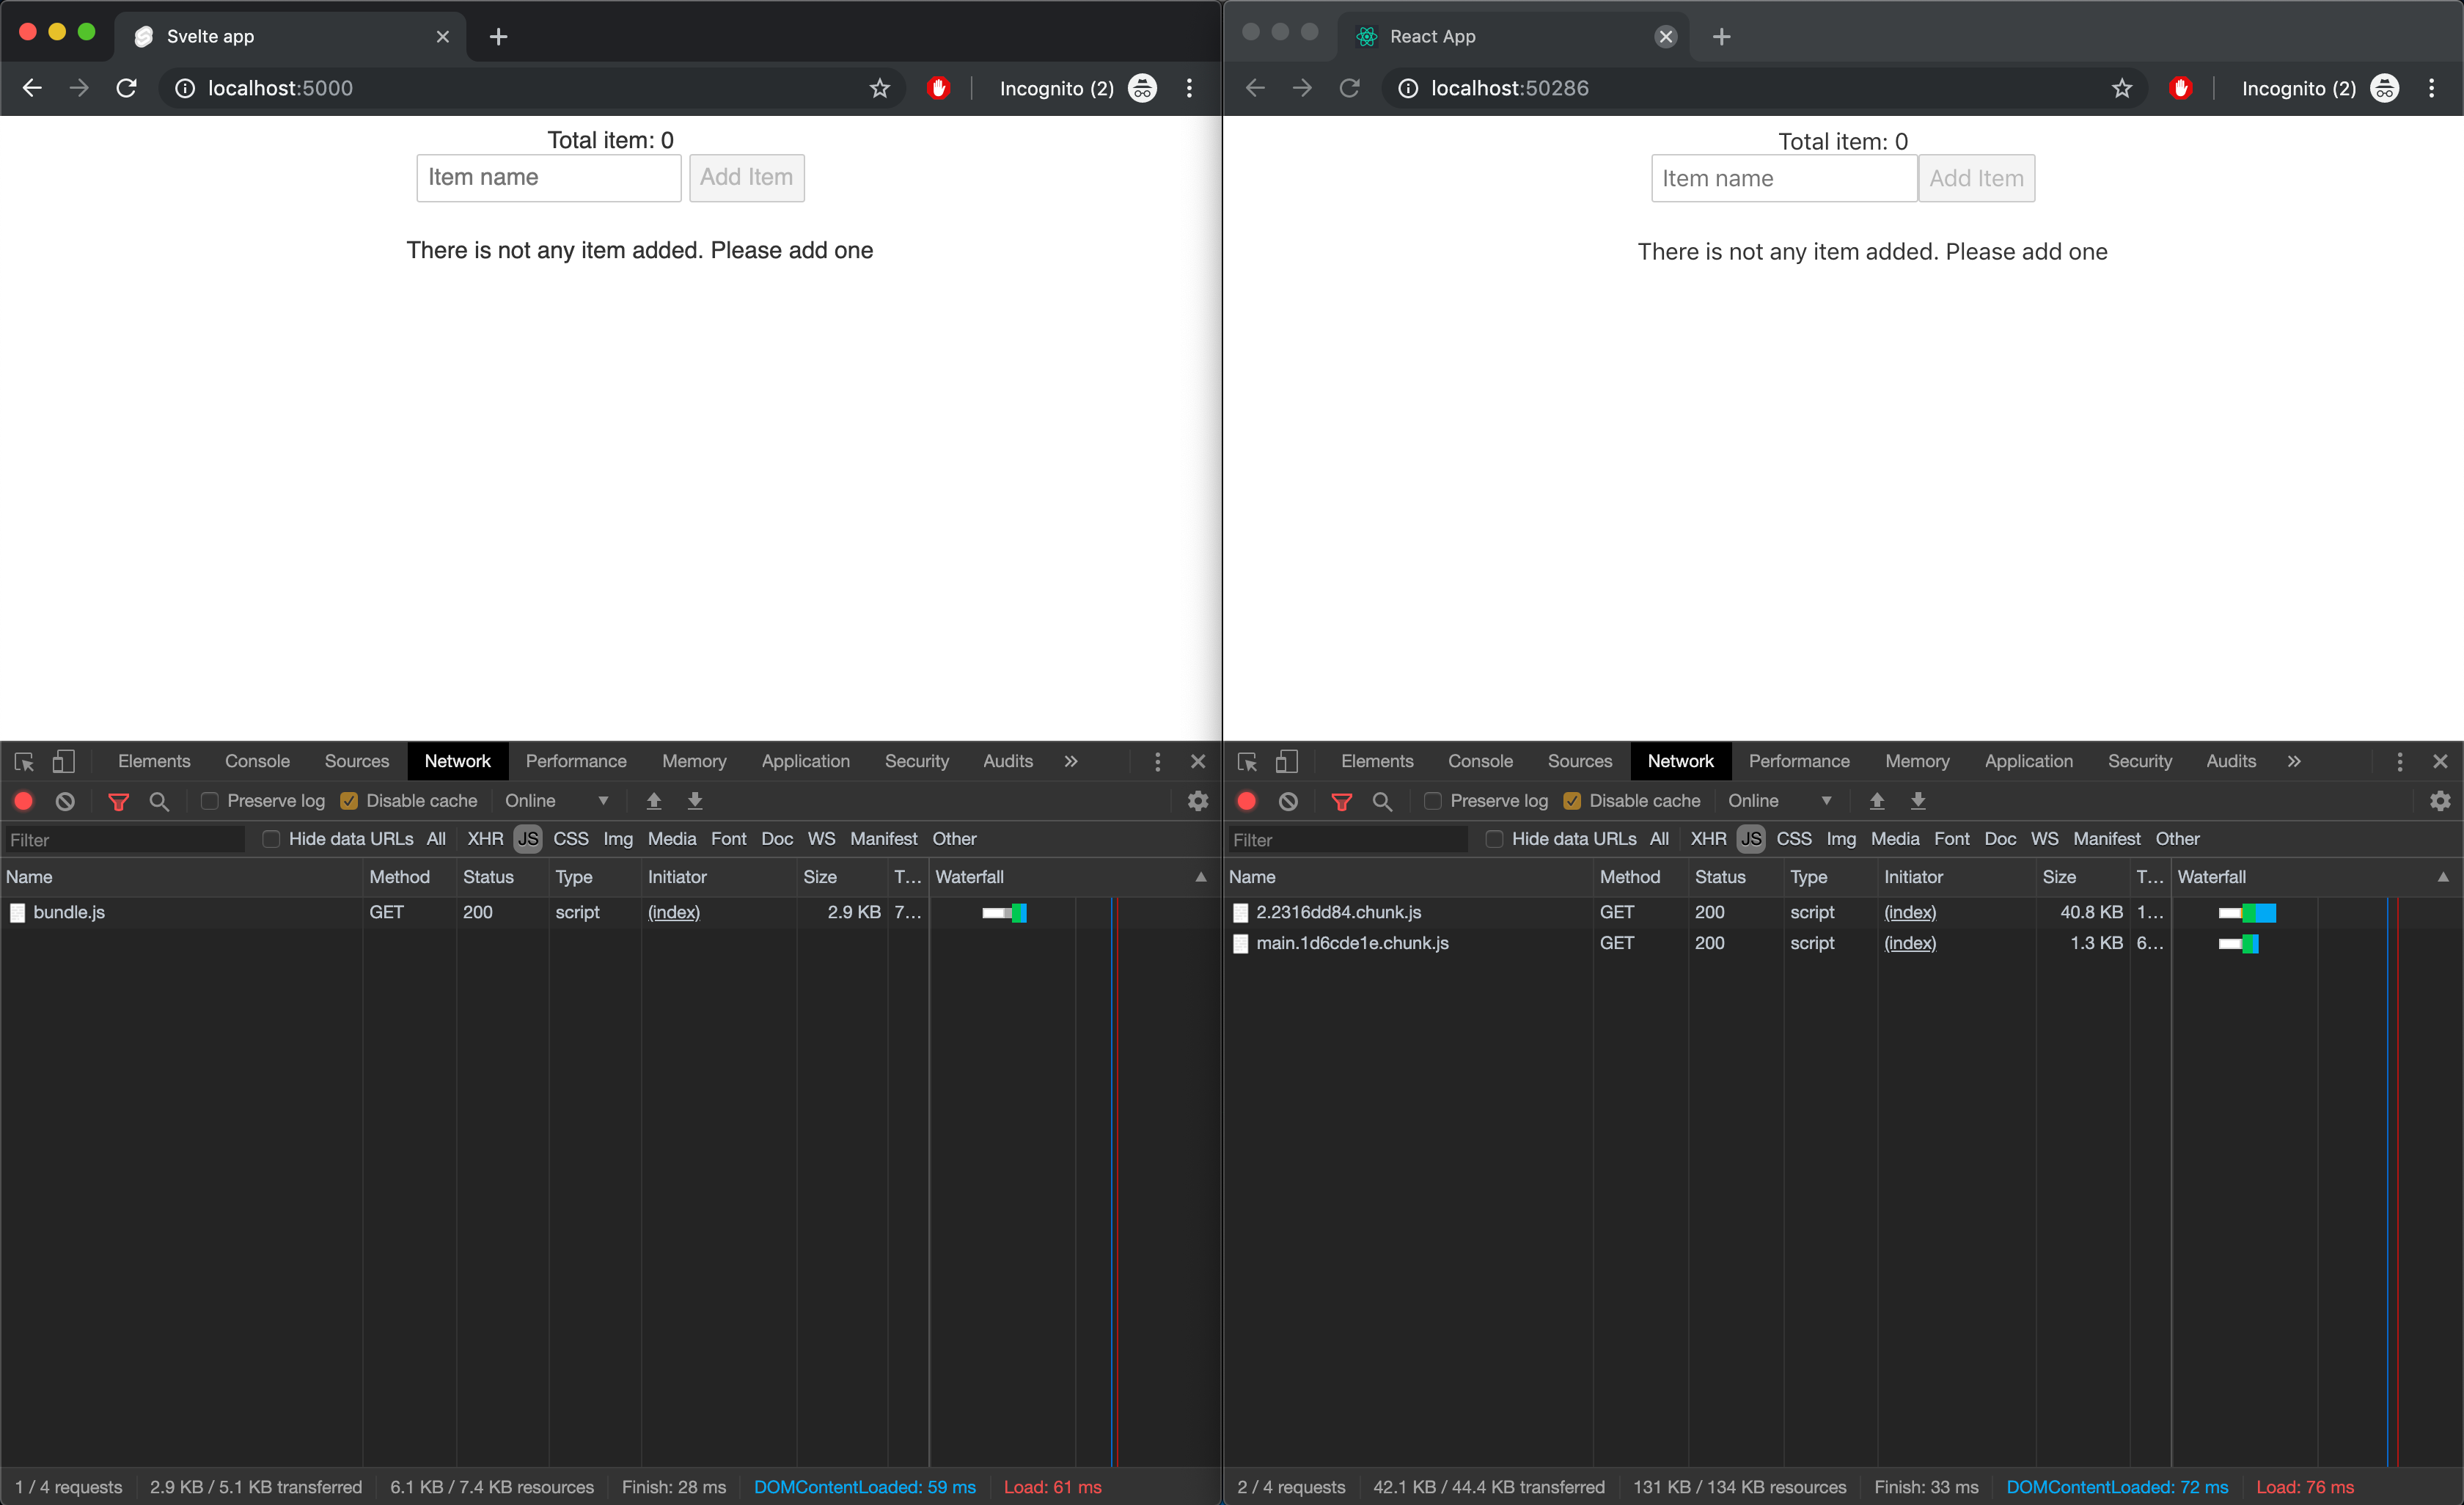This screenshot has width=2464, height=1505.
Task: Click the clear network log icon in Svelte DevTools
Action: (x=65, y=801)
